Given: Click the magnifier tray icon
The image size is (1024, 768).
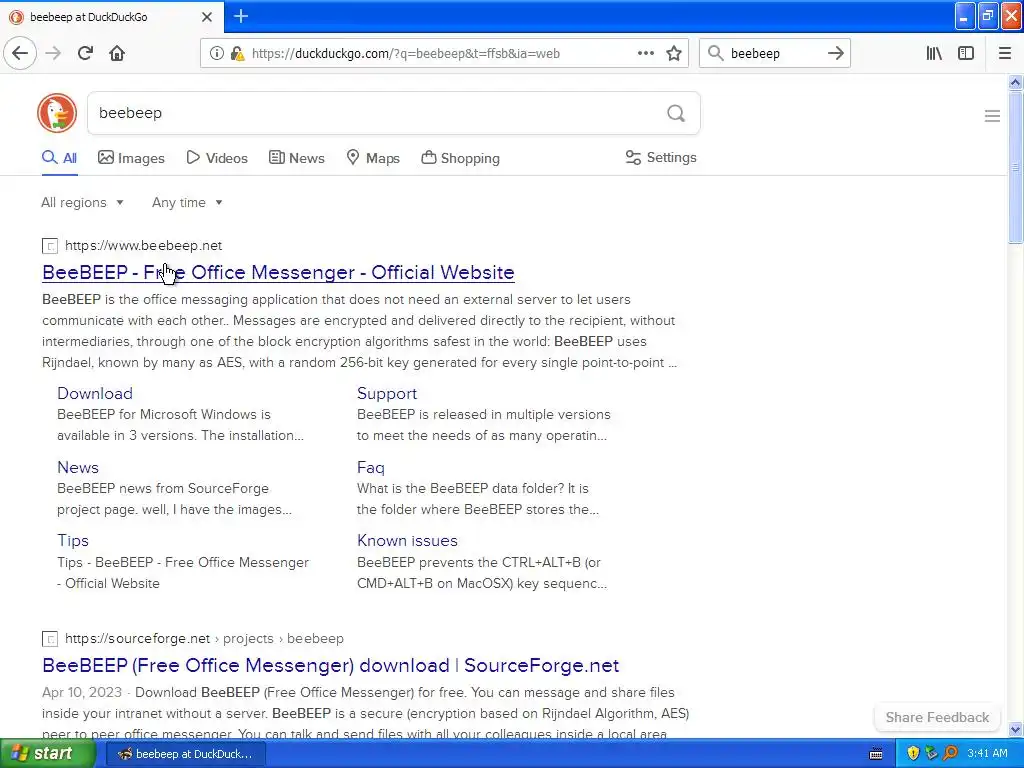Looking at the screenshot, I should [950, 753].
